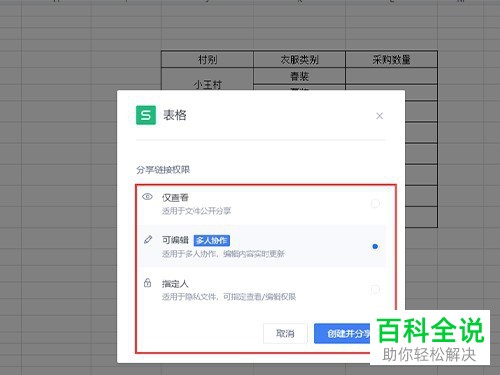
Task: Click the 适用于文件公开分享 description
Action: (x=196, y=211)
